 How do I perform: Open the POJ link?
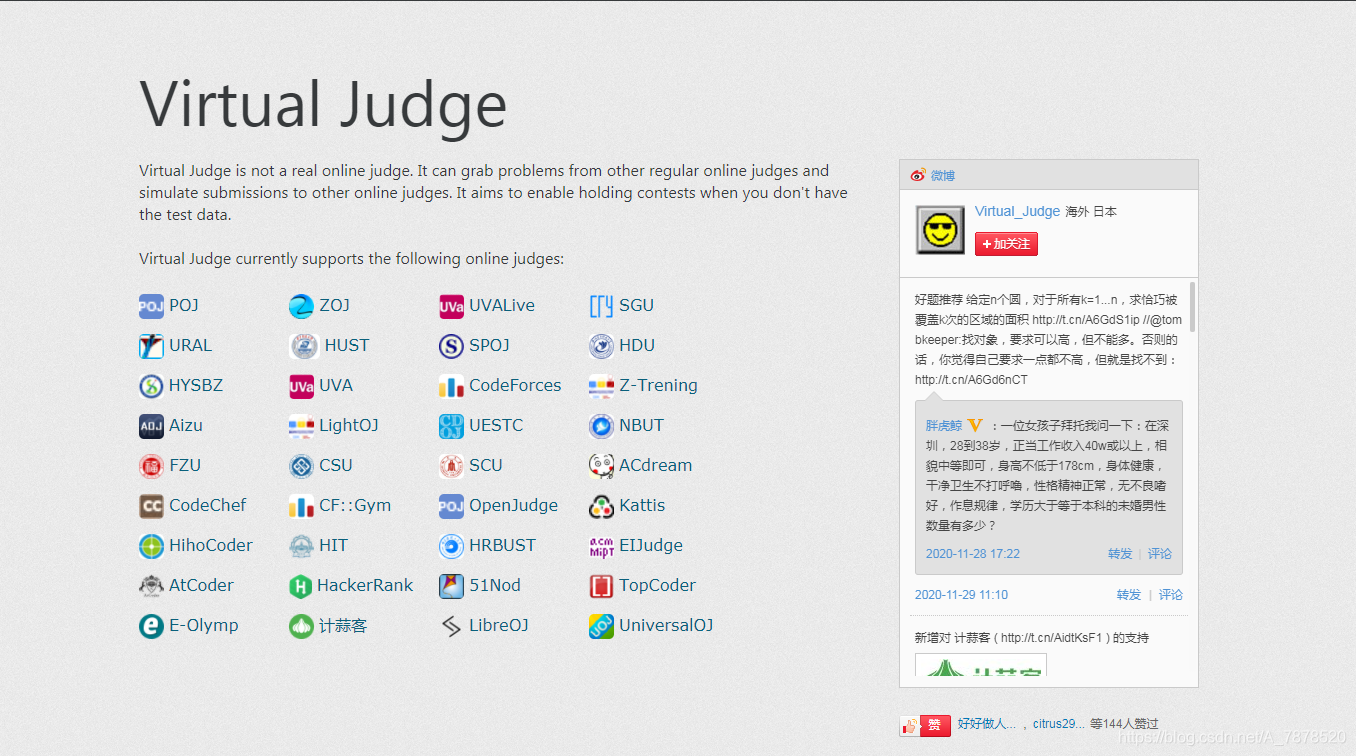coord(184,305)
